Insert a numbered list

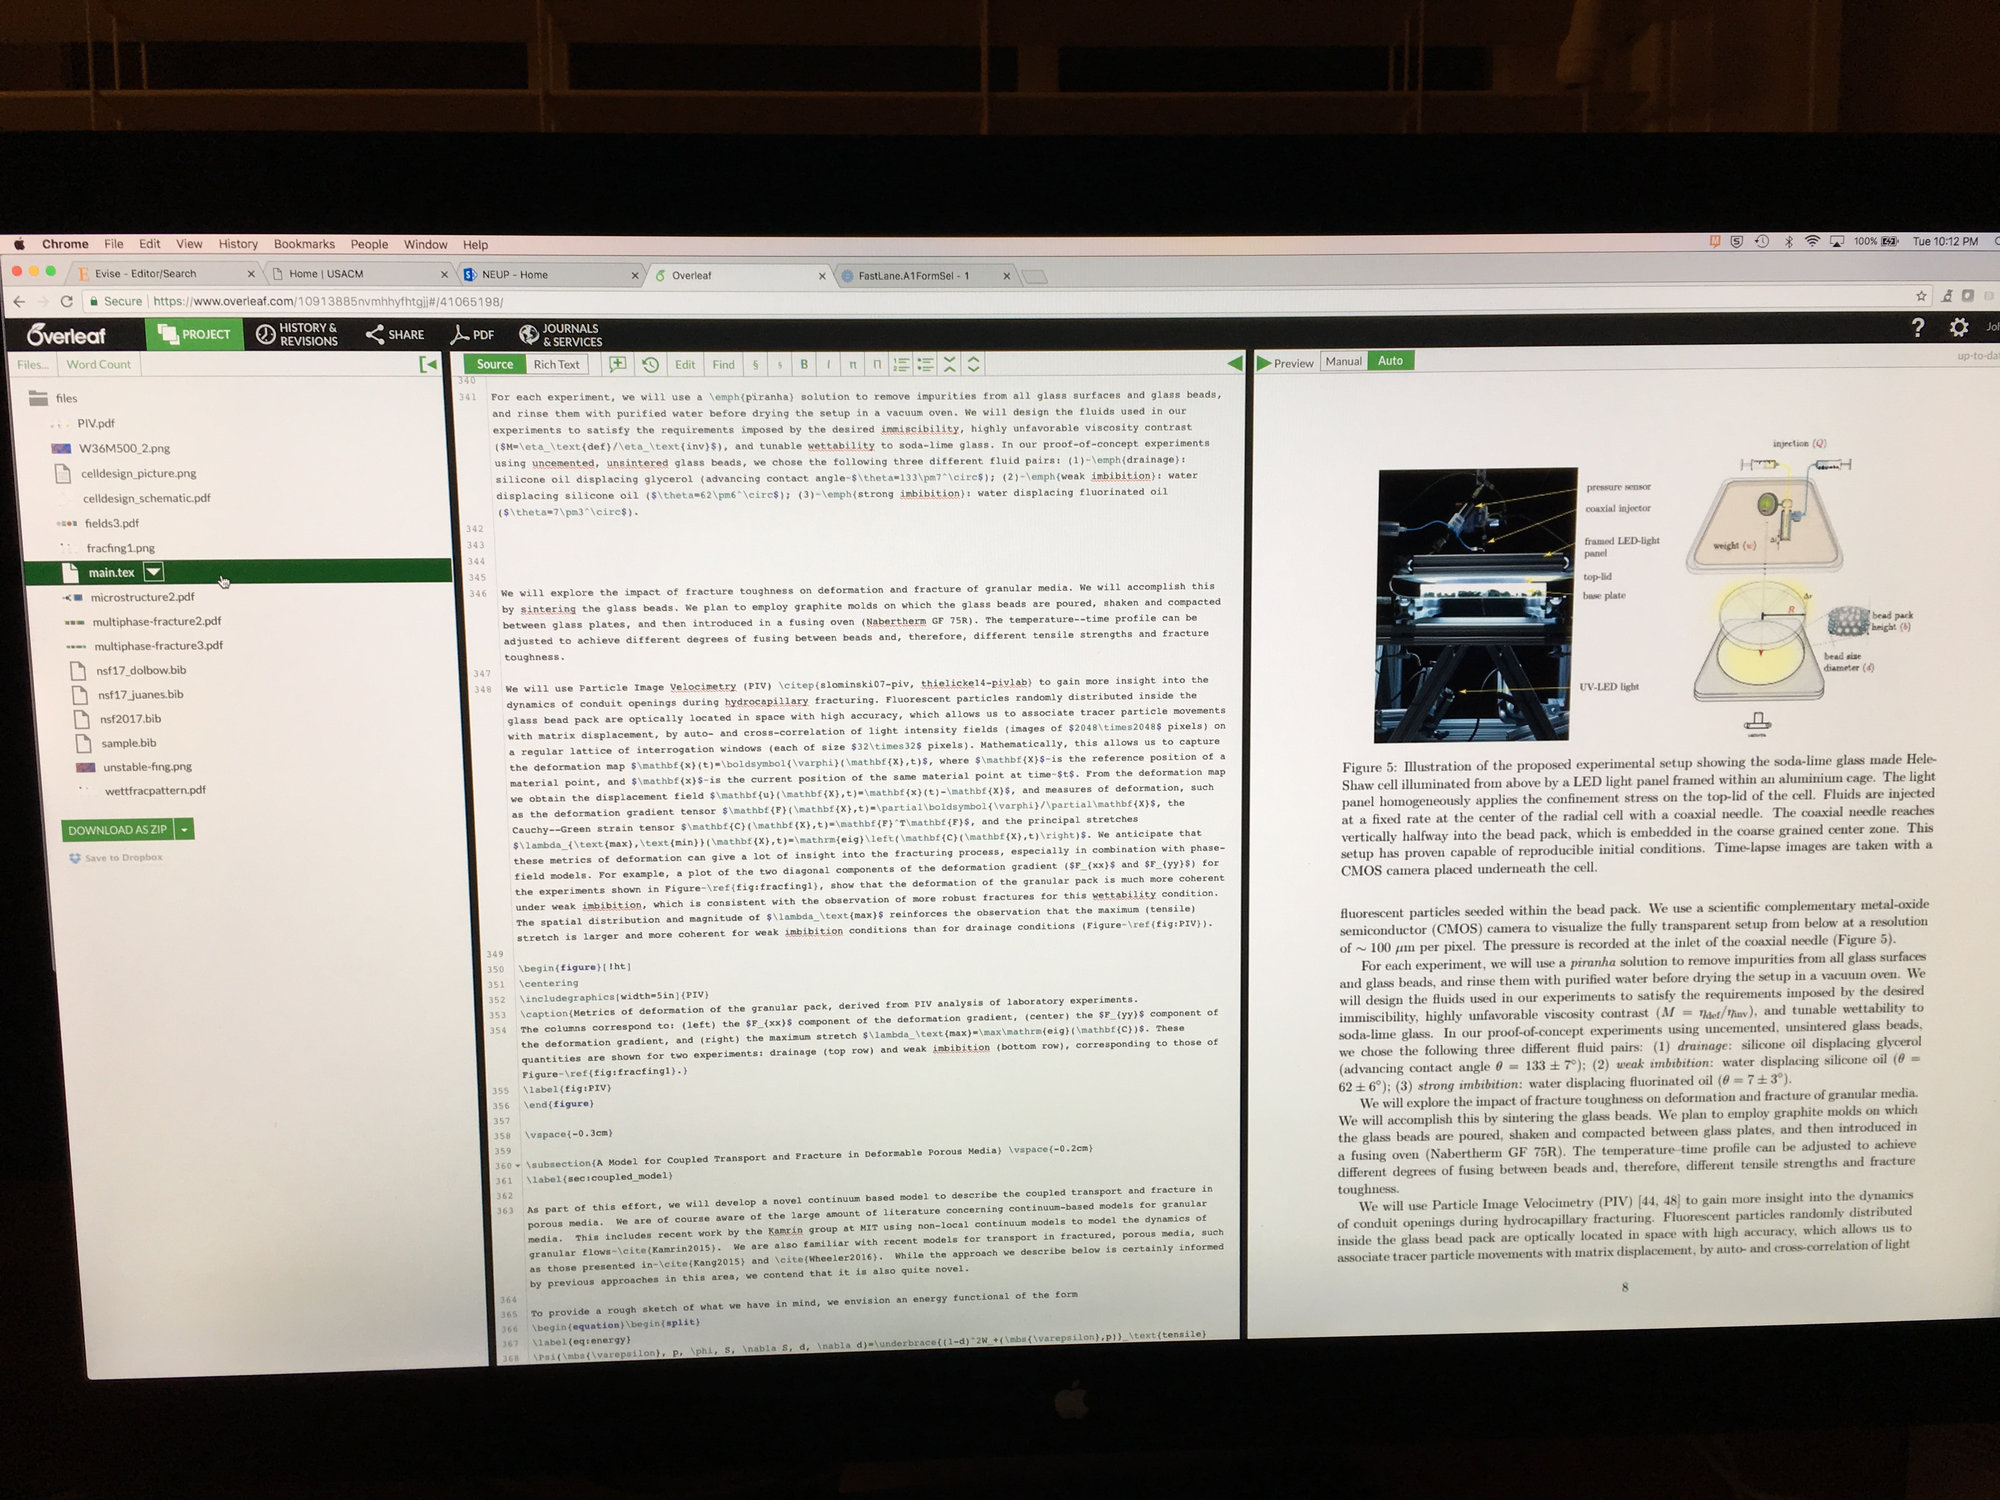click(901, 364)
